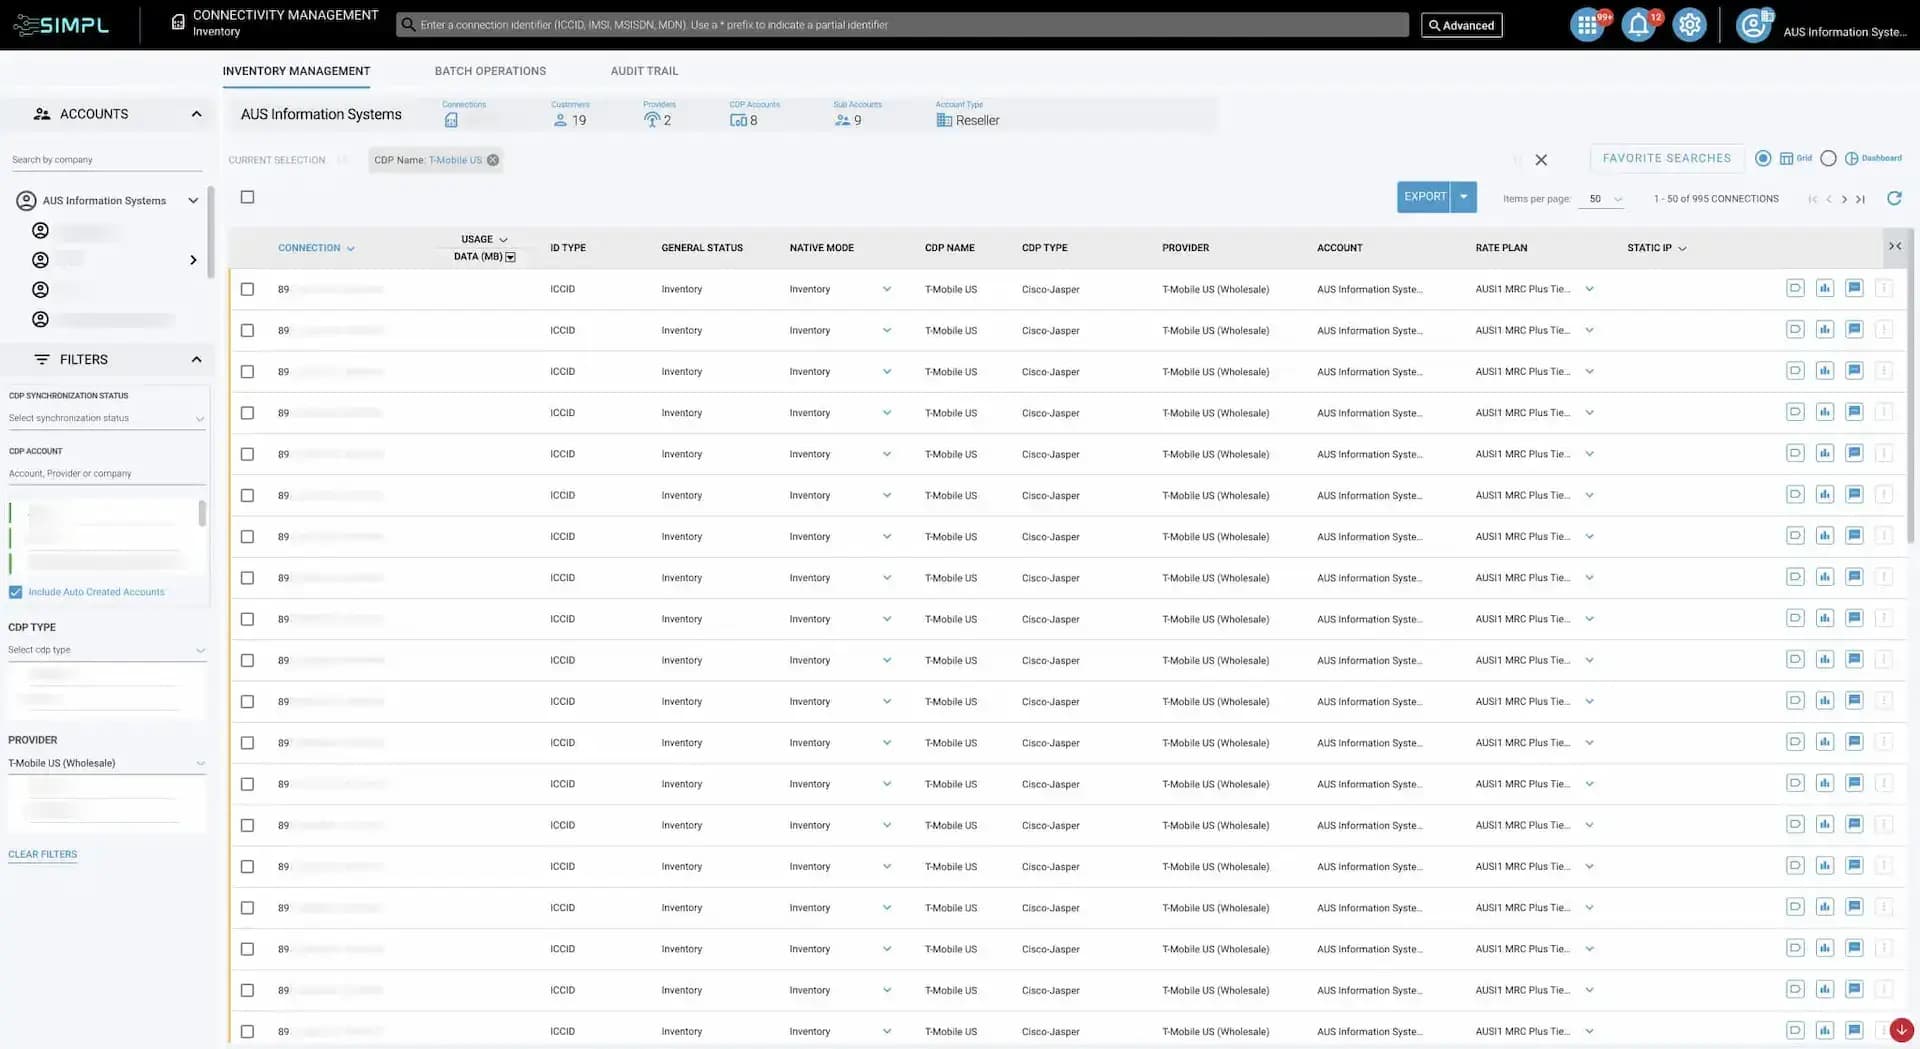Open the USAGE column dropdown
1920x1049 pixels.
pyautogui.click(x=503, y=240)
